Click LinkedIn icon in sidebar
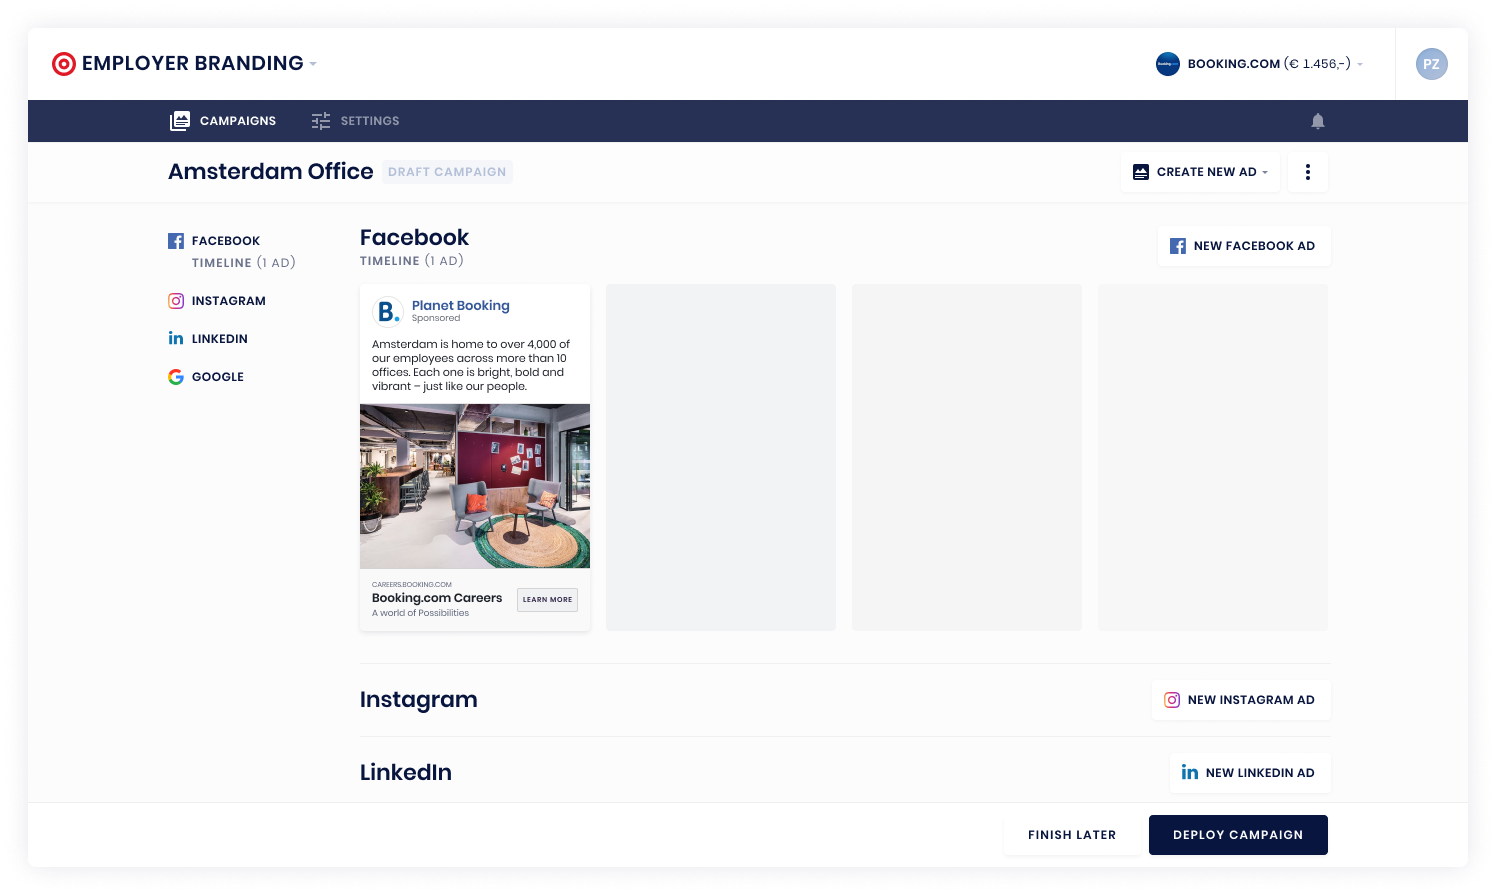1496x895 pixels. pos(176,339)
